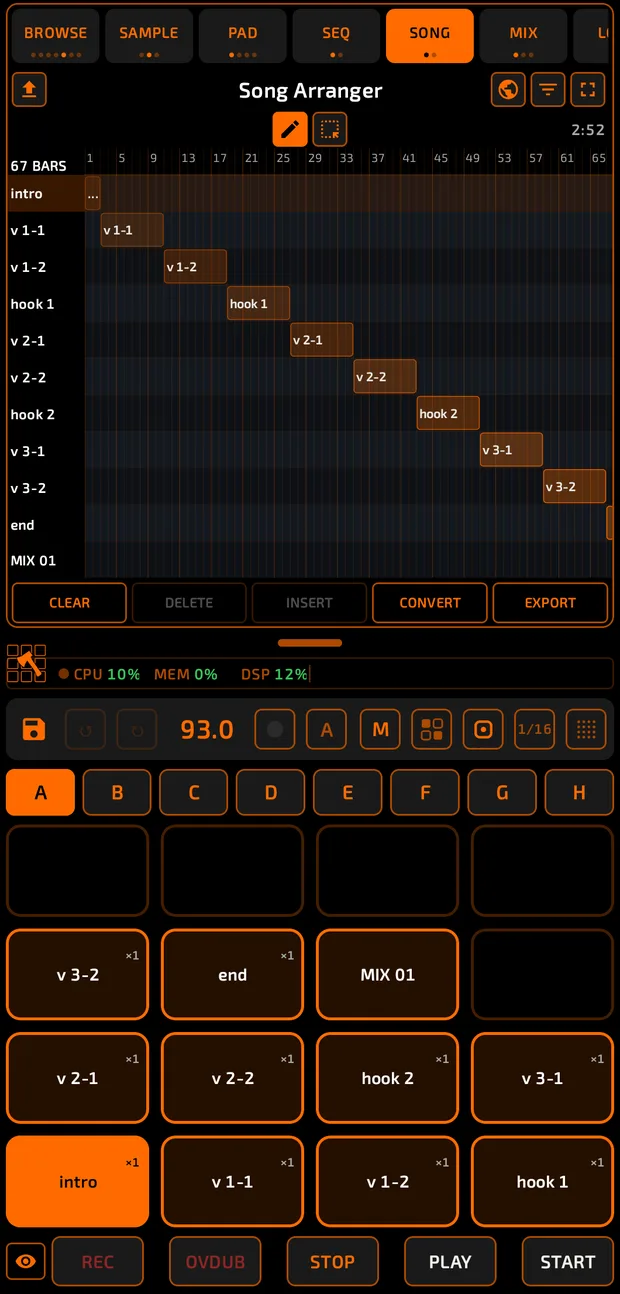Toggle the eye visibility button

point(26,1262)
